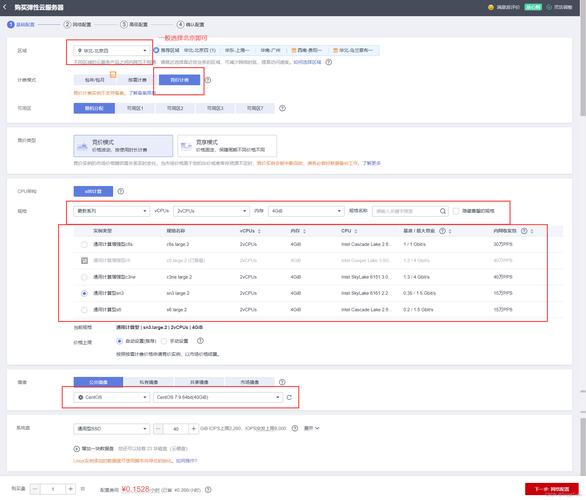Open the region dropdown

(112, 50)
